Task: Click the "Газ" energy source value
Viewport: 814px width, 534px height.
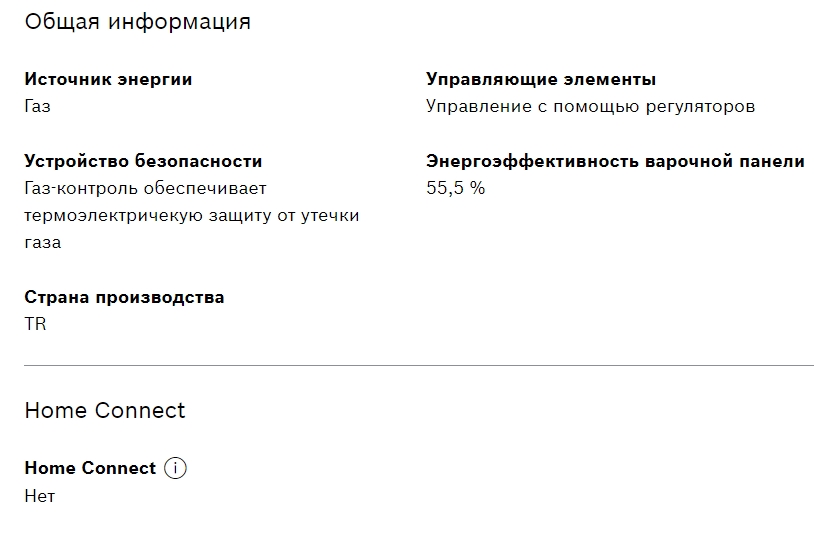Action: (37, 106)
